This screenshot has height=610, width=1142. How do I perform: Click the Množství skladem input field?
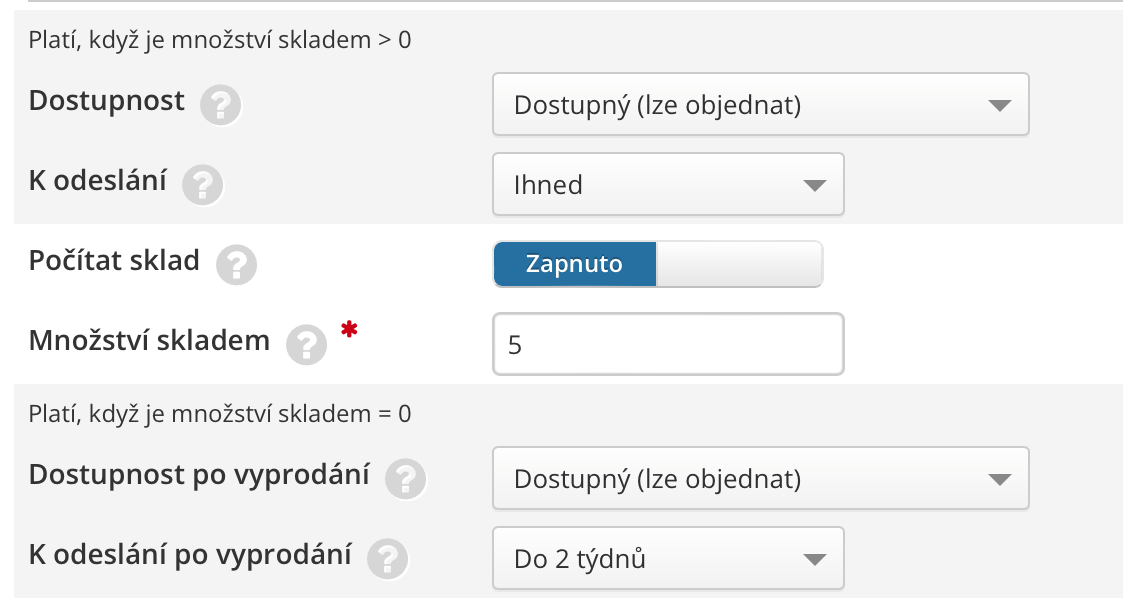coord(668,345)
